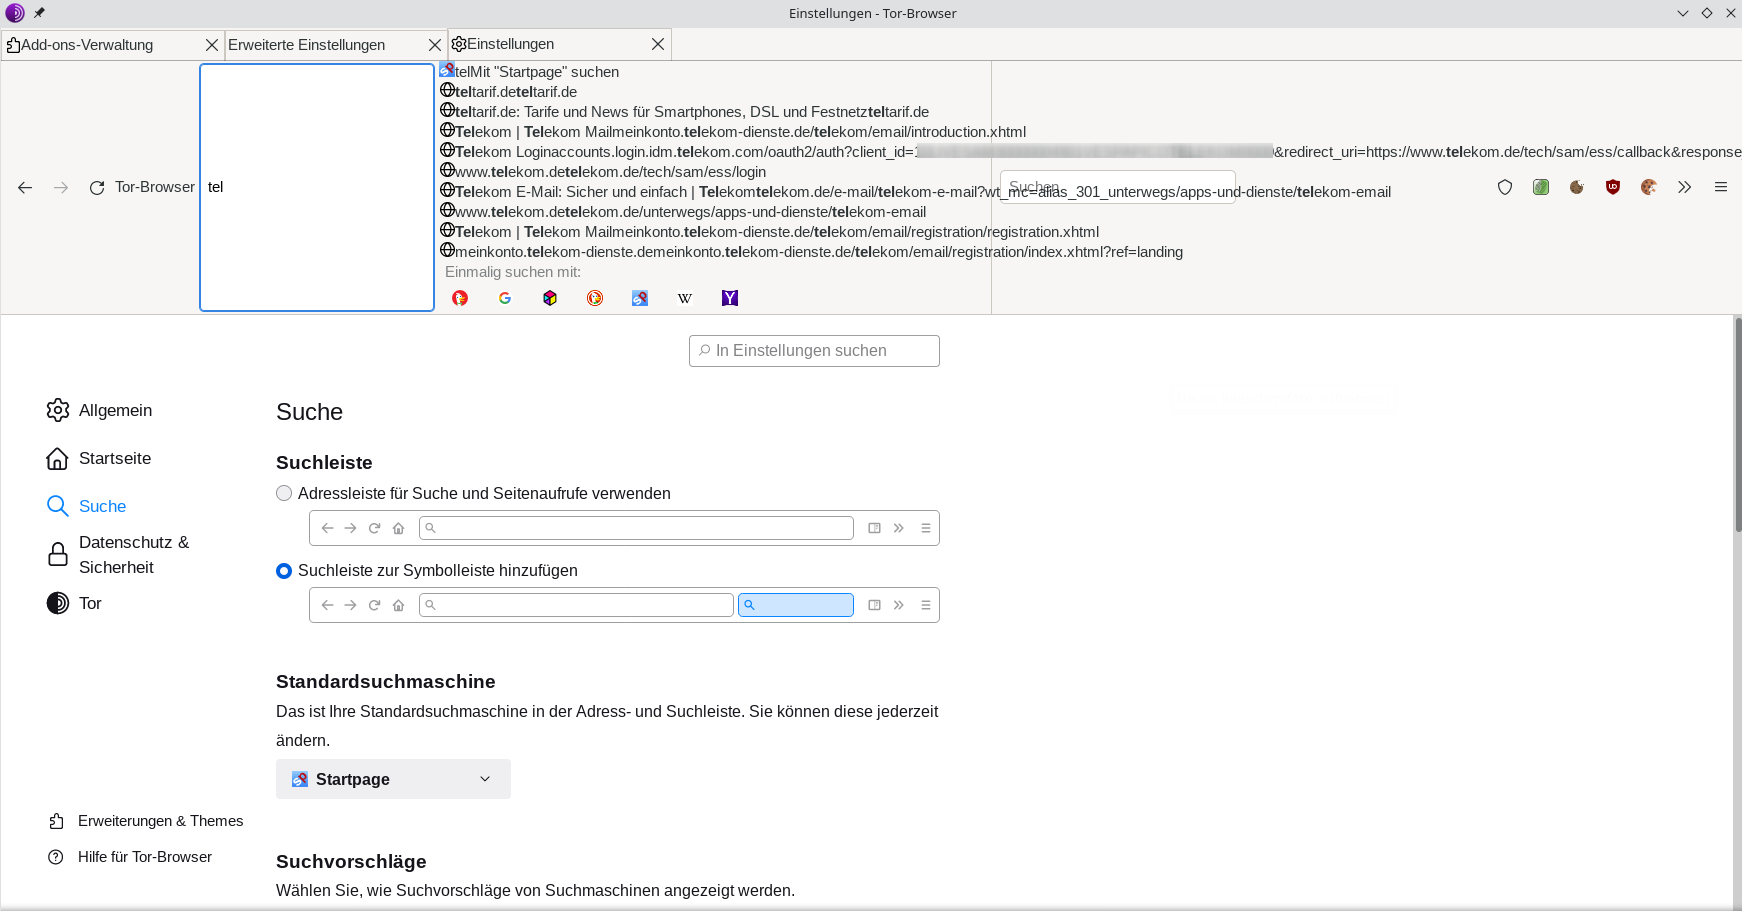Open the uBlock Origin extension icon
The width and height of the screenshot is (1742, 911).
click(x=1613, y=187)
